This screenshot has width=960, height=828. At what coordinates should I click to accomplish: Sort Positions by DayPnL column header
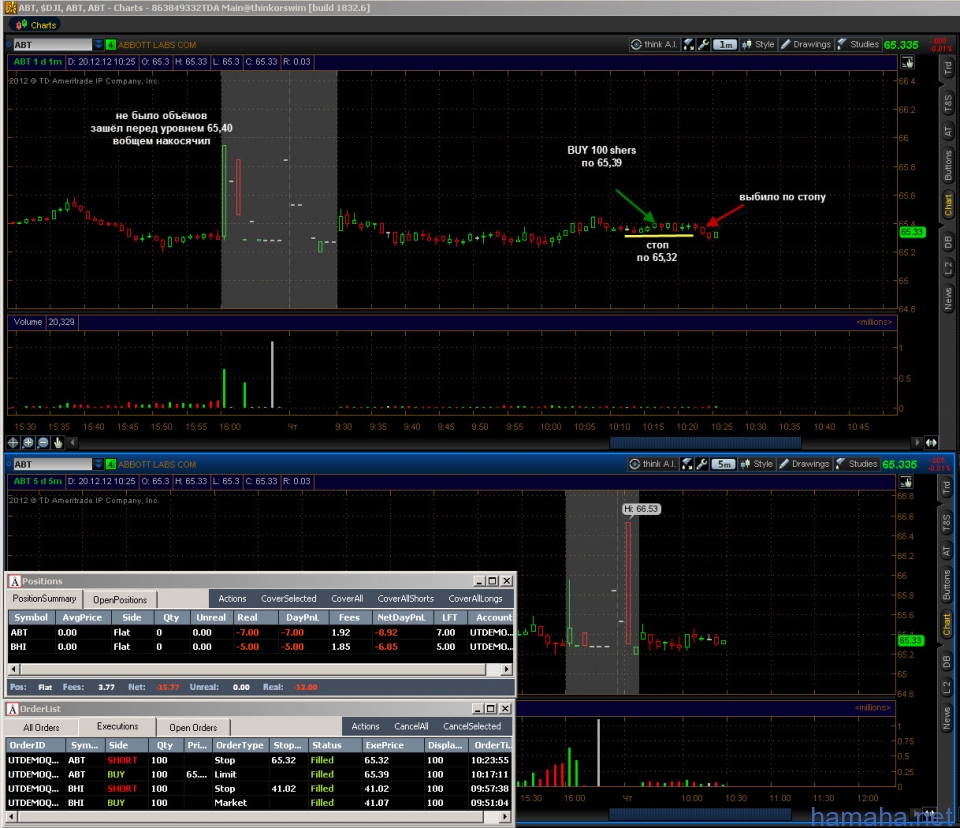[x=303, y=617]
